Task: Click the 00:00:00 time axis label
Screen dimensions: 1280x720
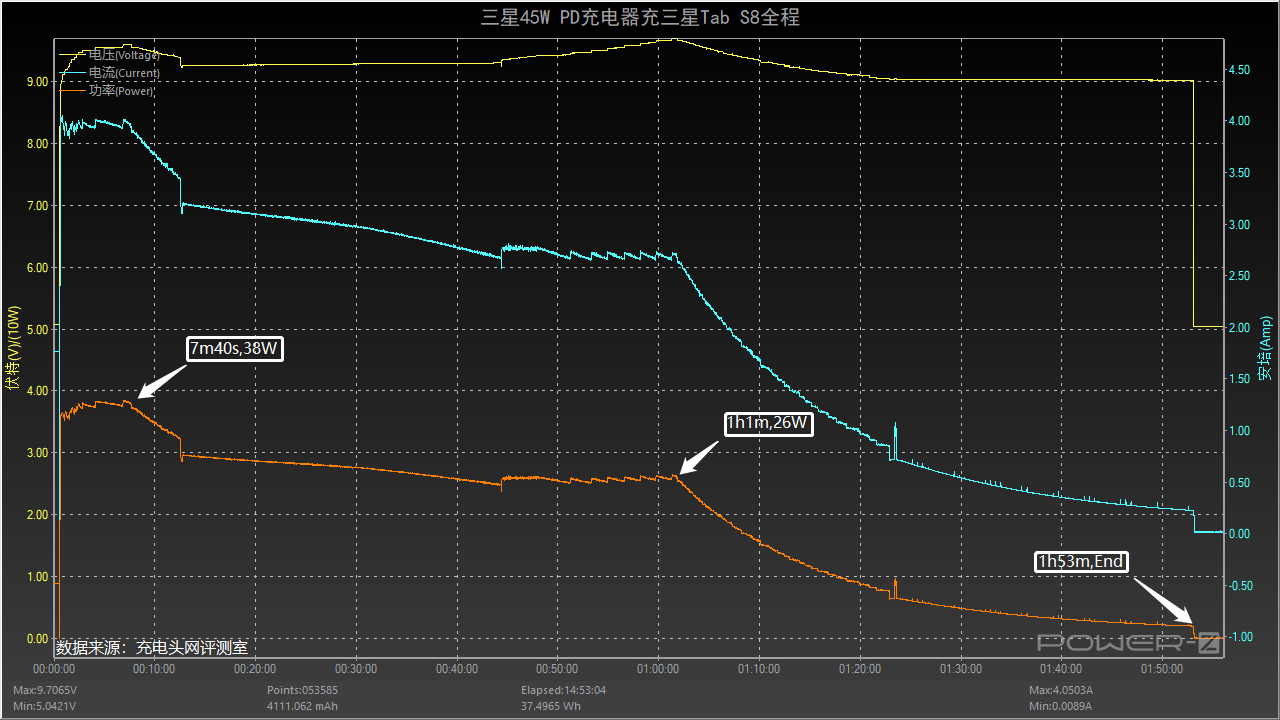Action: pos(54,669)
